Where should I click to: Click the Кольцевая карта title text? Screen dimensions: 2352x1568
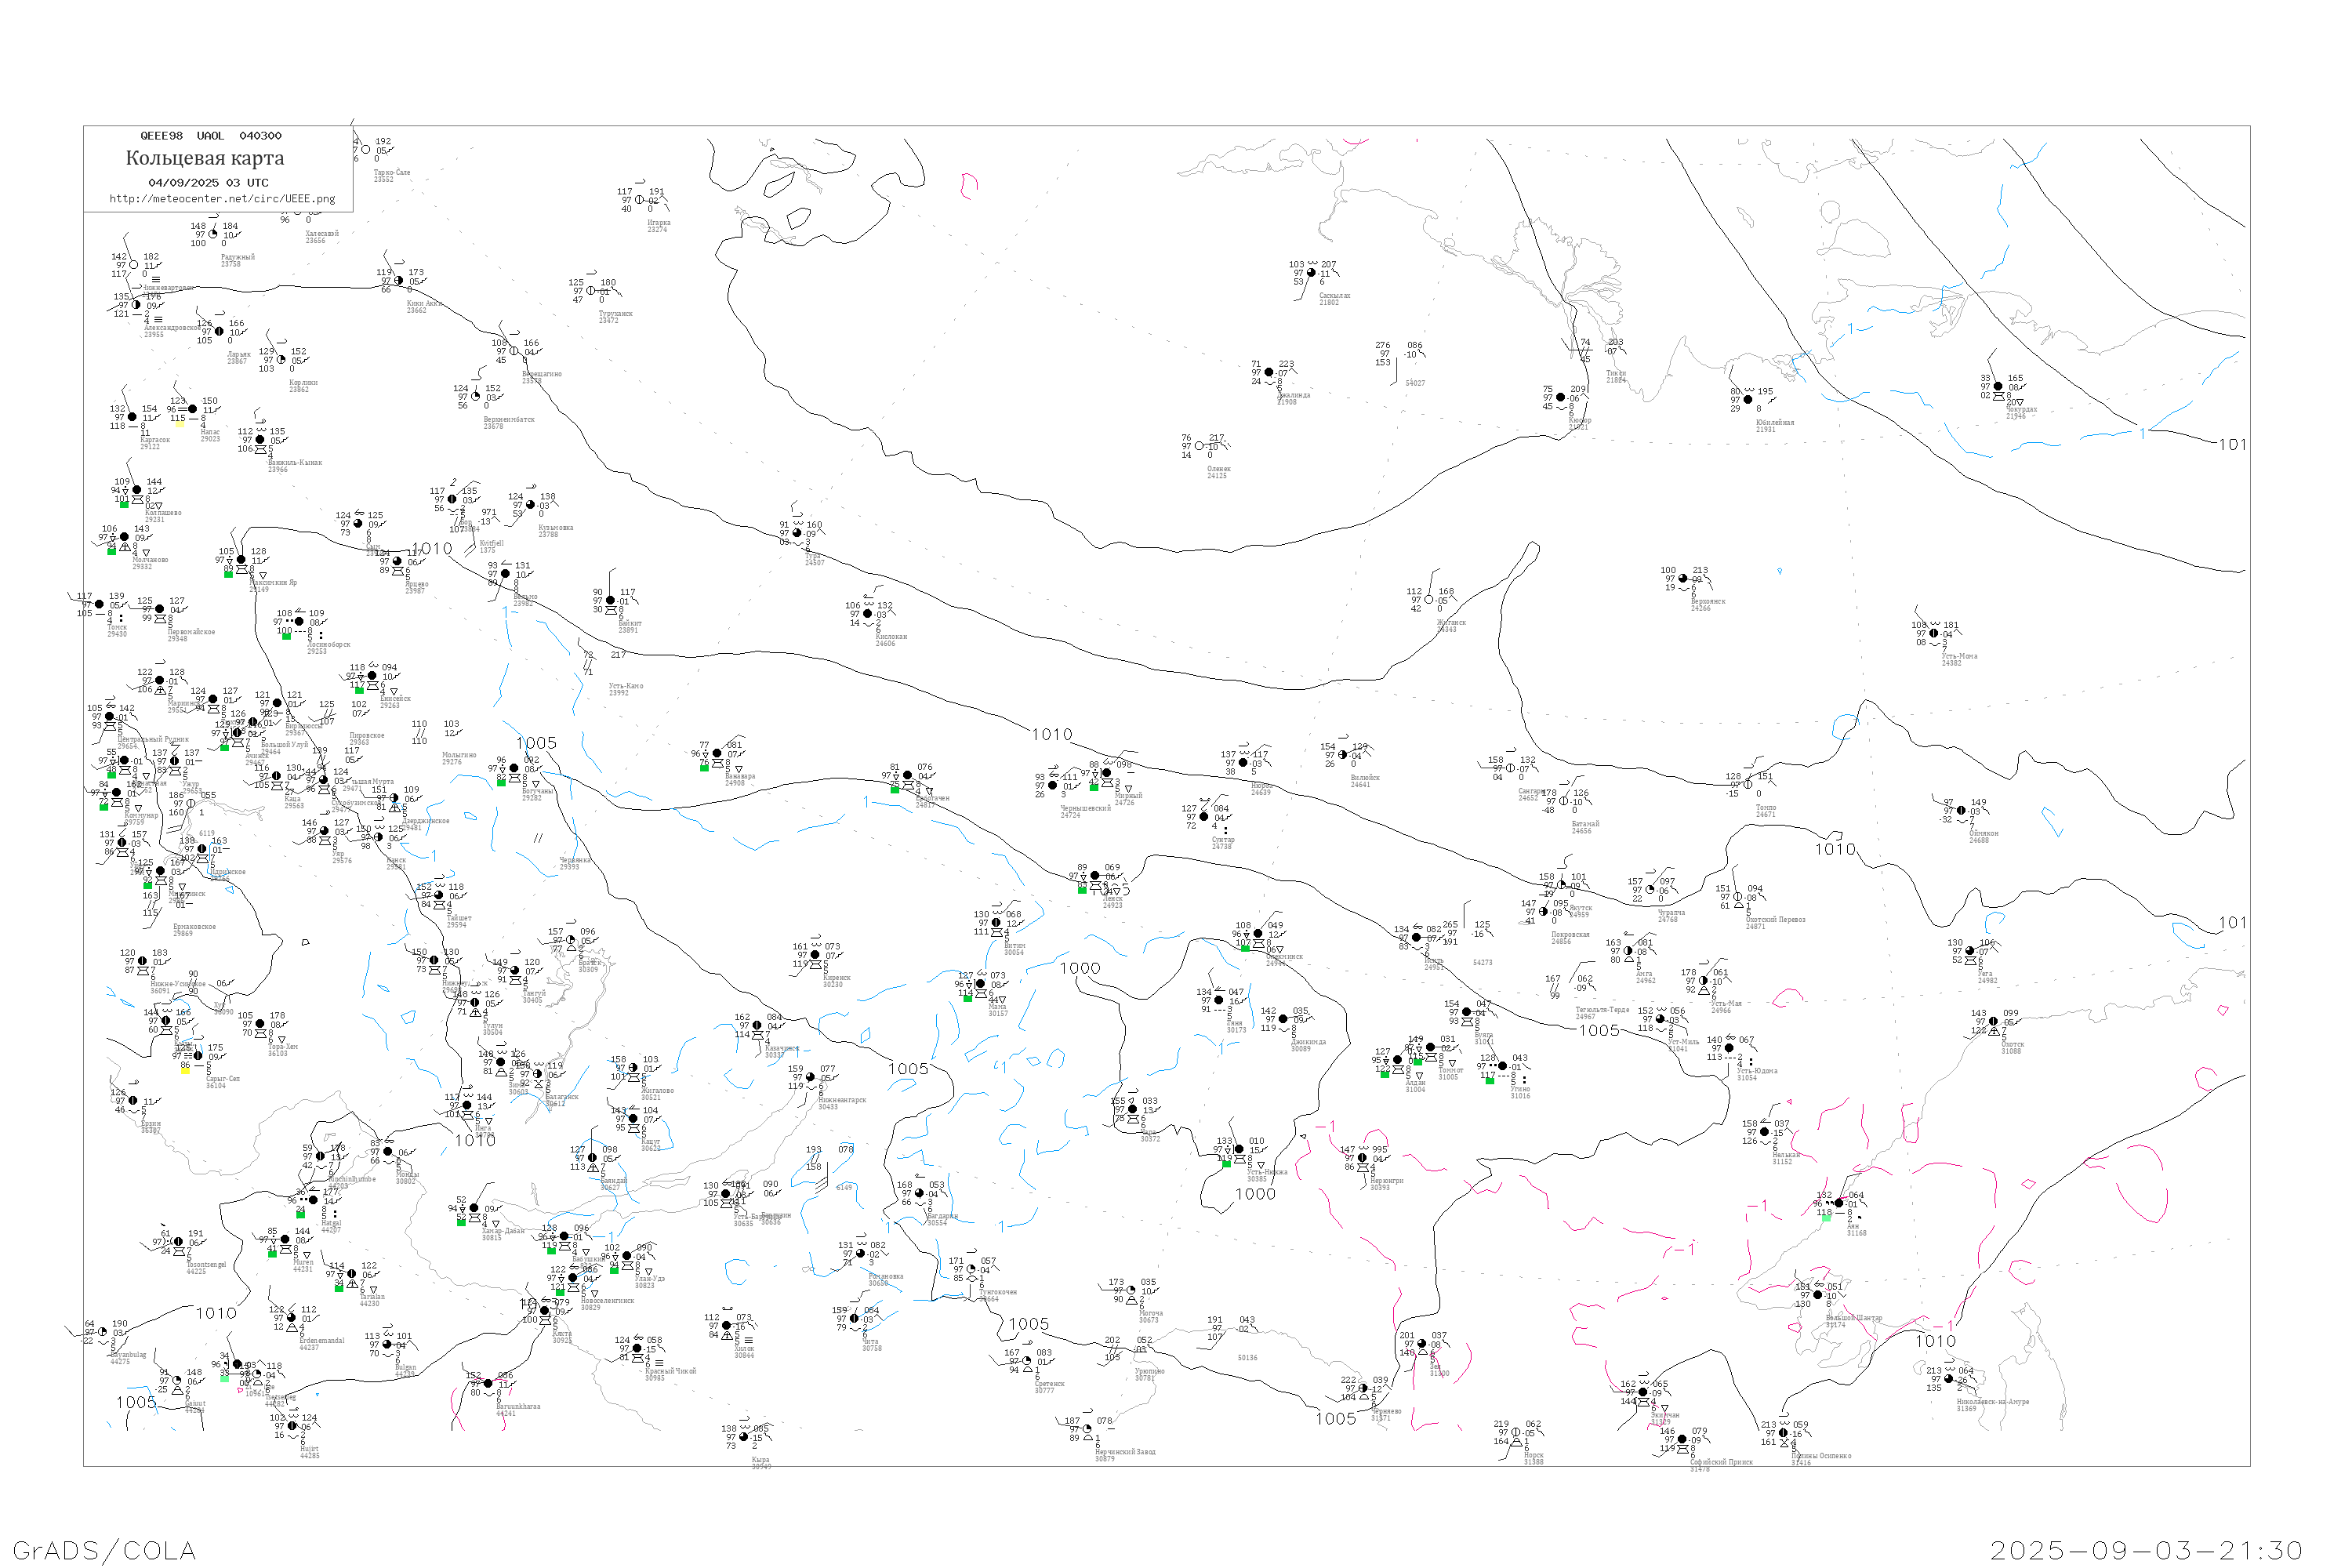point(205,158)
